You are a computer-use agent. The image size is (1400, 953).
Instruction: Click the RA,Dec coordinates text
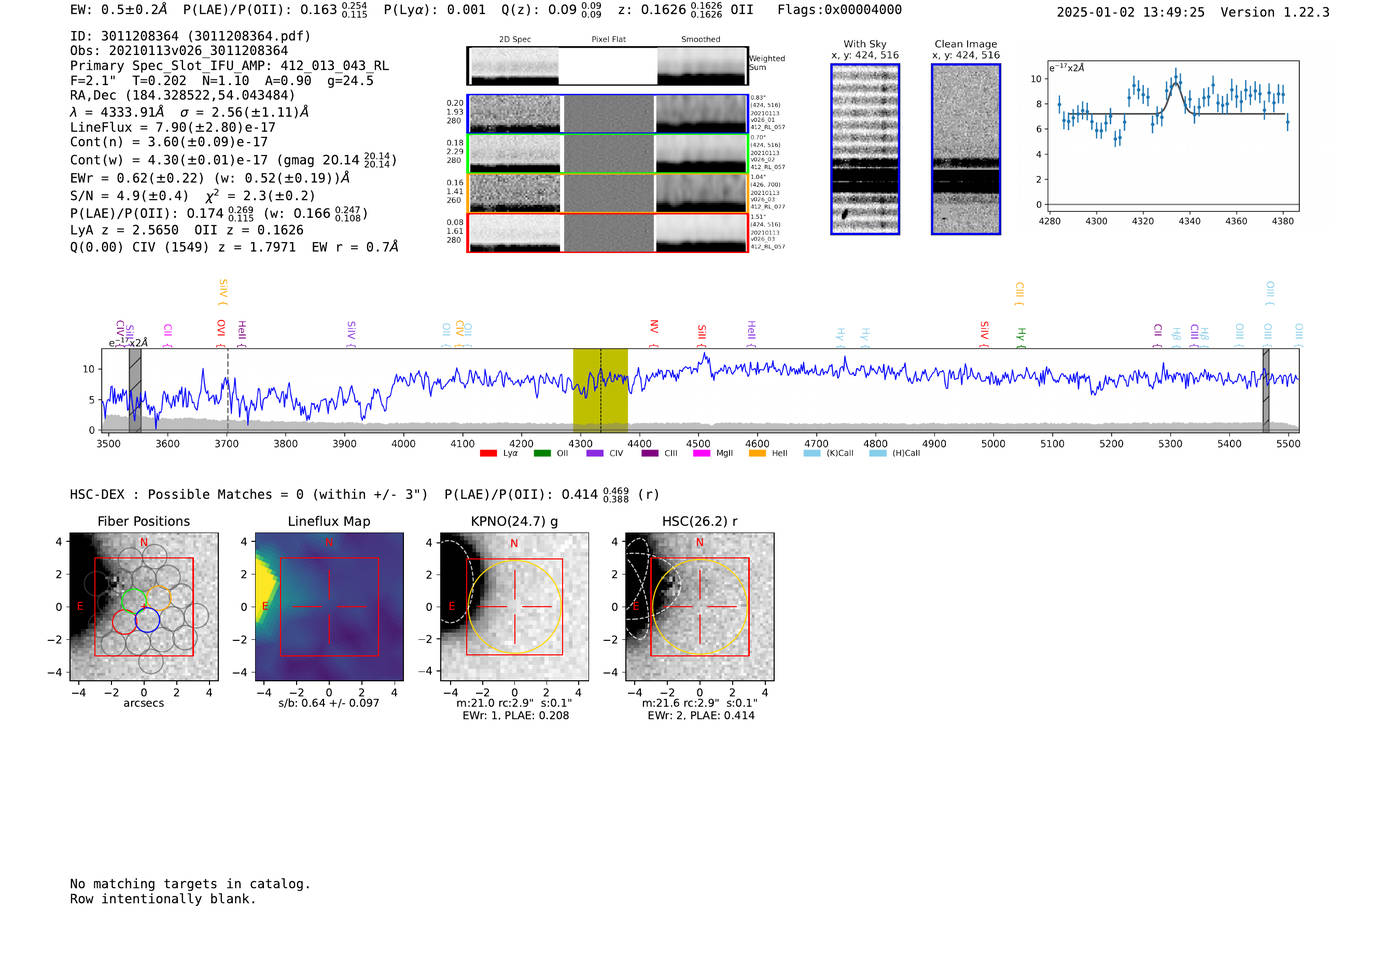182,96
